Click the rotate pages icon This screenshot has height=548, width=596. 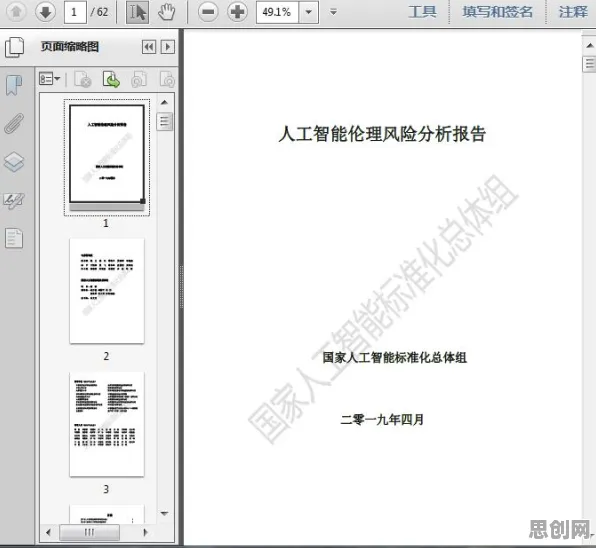click(x=139, y=79)
